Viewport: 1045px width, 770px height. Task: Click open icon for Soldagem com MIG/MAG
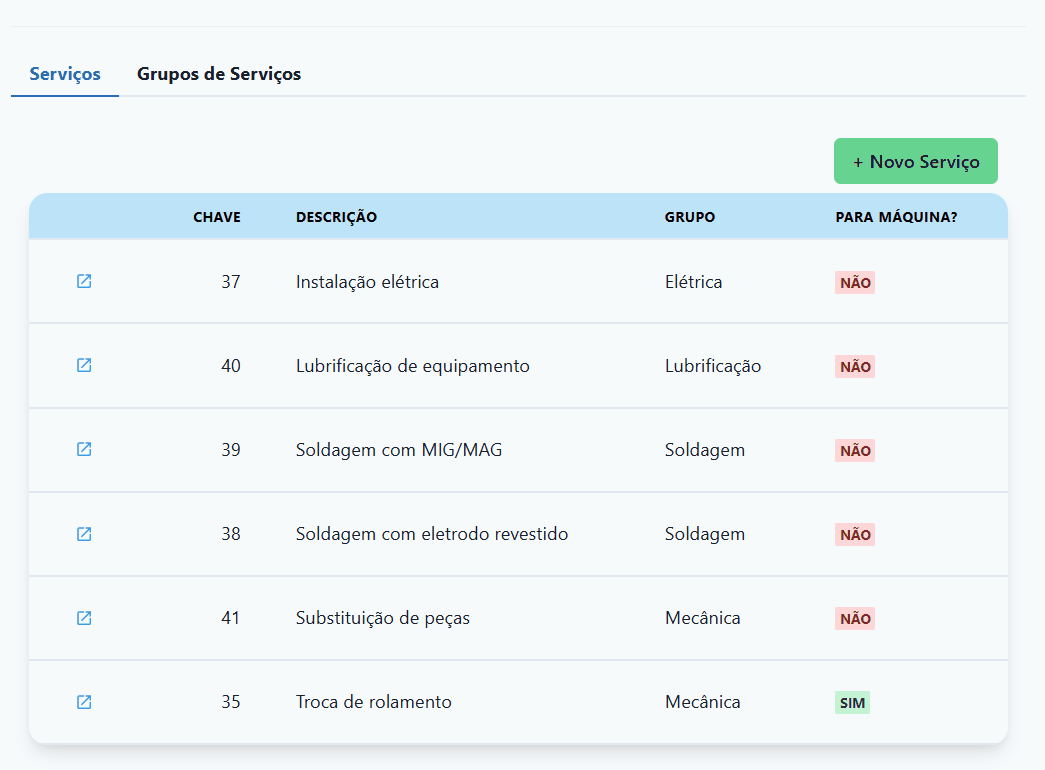(84, 450)
